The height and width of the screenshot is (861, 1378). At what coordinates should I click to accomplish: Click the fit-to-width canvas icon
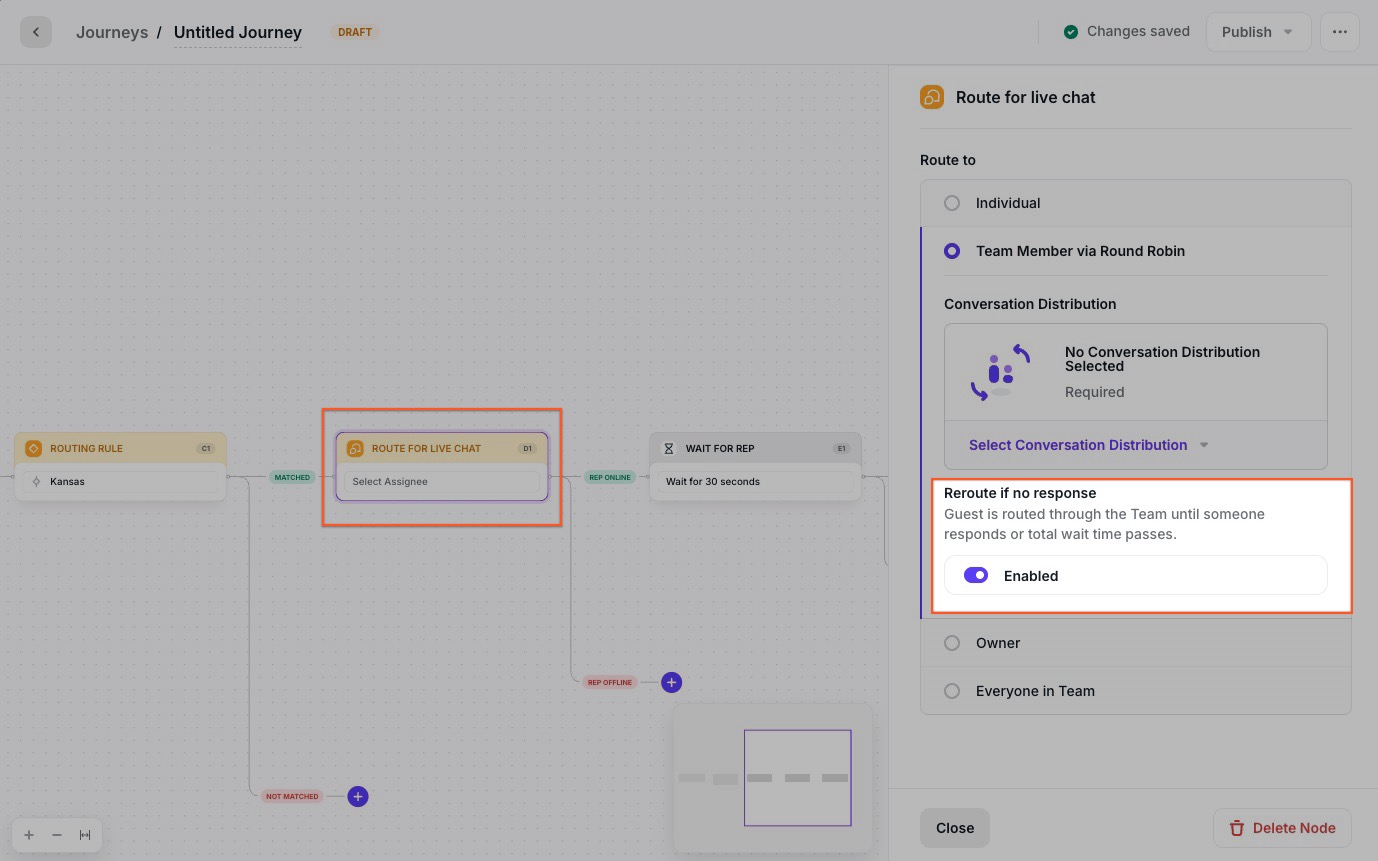85,835
